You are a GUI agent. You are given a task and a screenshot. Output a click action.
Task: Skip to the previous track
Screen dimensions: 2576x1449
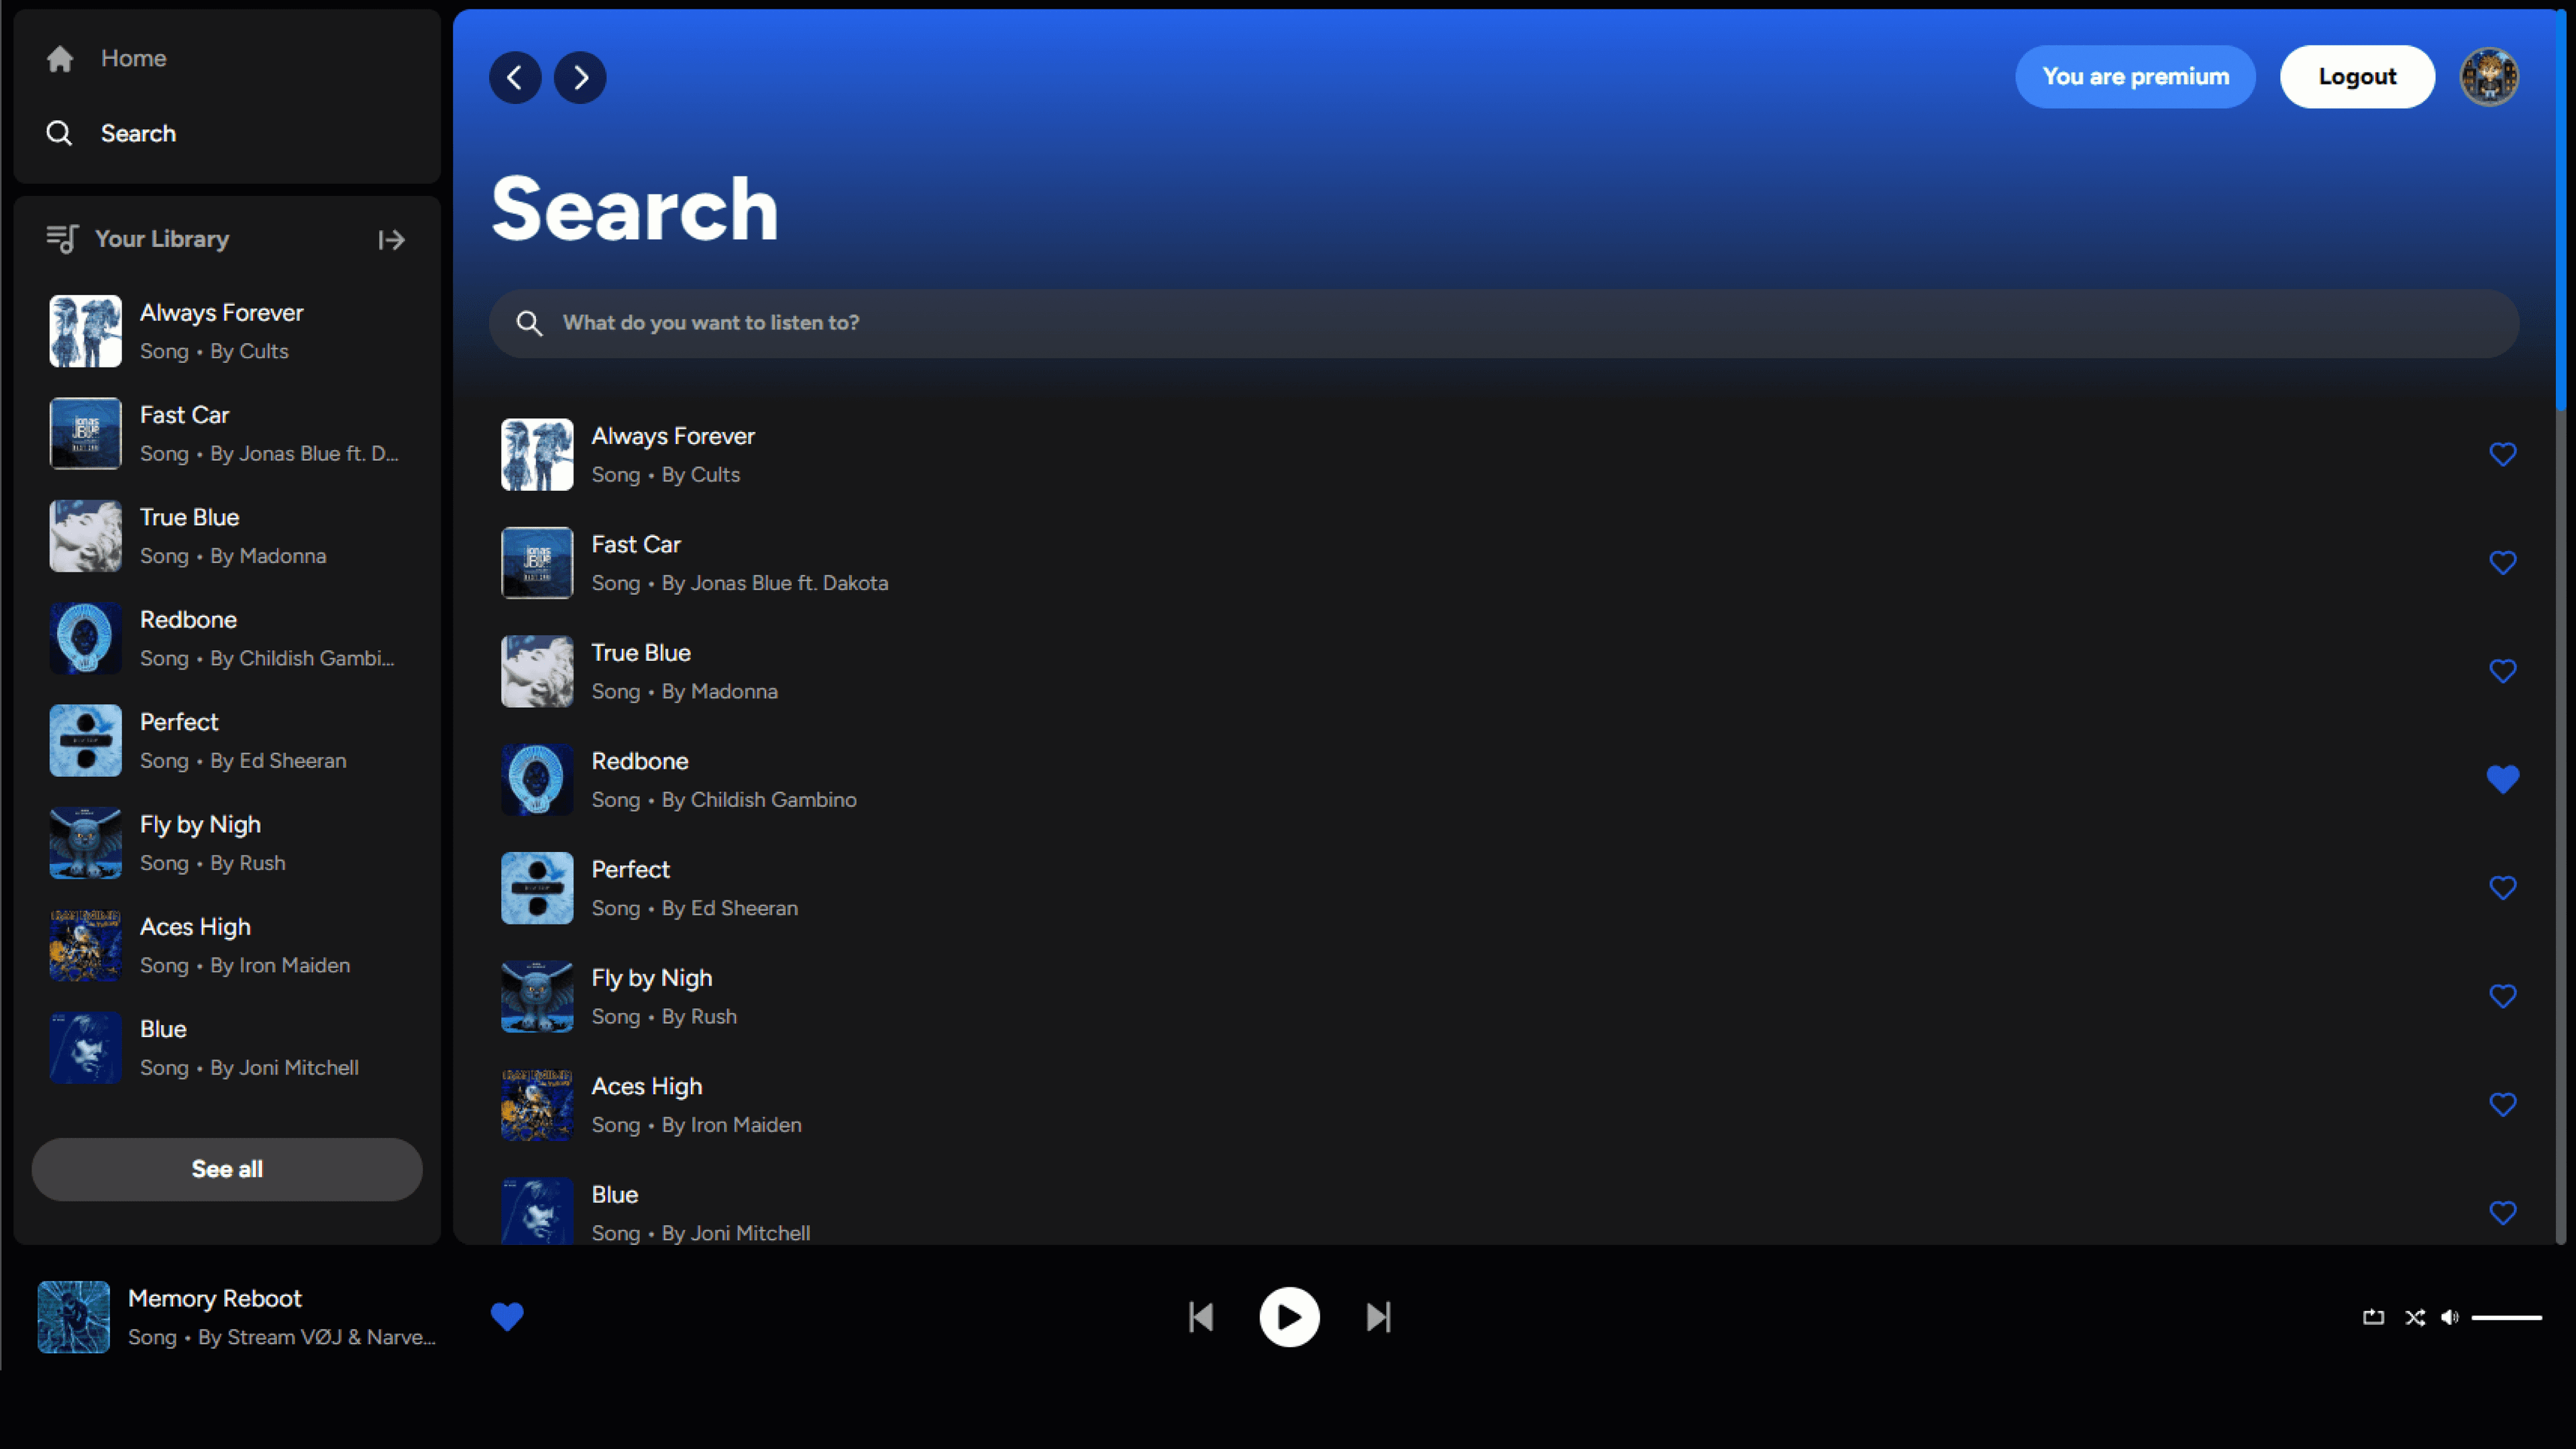(1201, 1317)
